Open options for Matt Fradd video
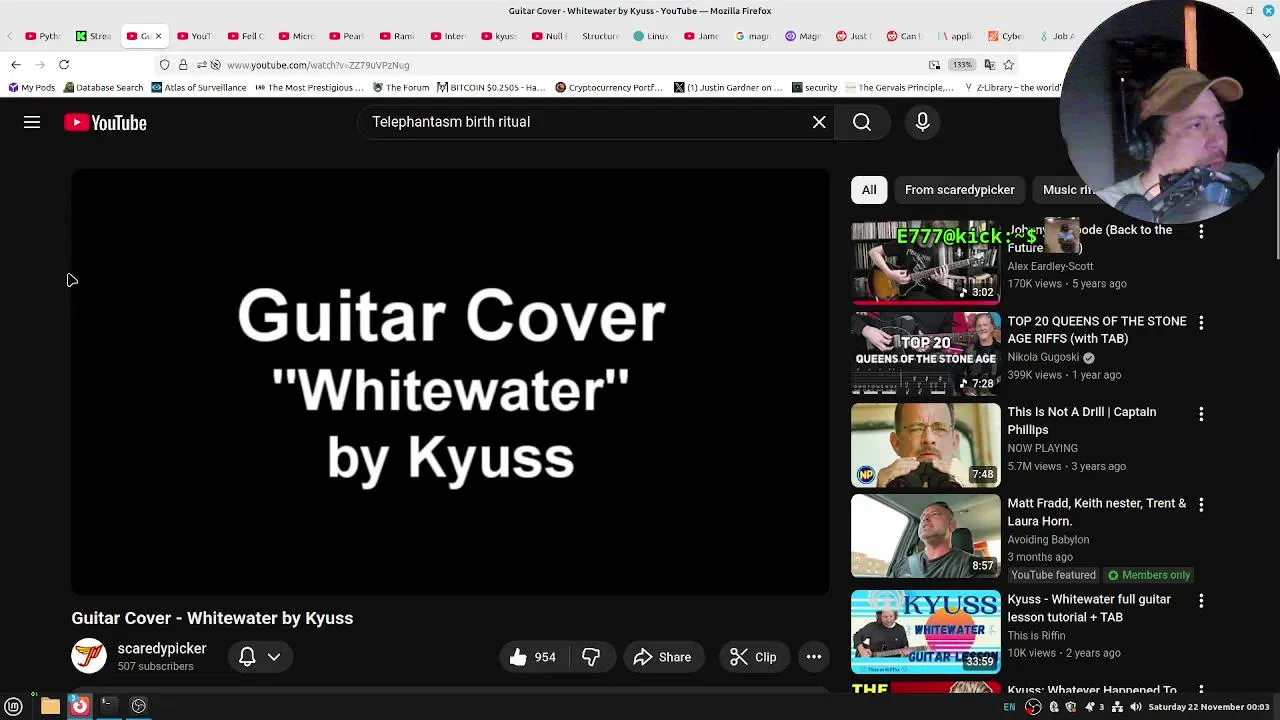Image resolution: width=1280 pixels, height=720 pixels. pyautogui.click(x=1201, y=505)
